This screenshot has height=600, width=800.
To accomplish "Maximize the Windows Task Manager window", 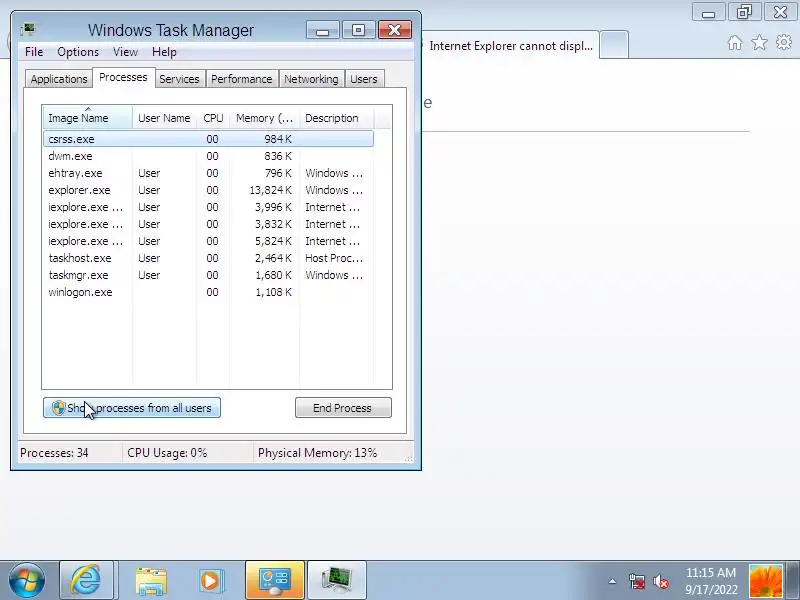I will click(x=358, y=30).
